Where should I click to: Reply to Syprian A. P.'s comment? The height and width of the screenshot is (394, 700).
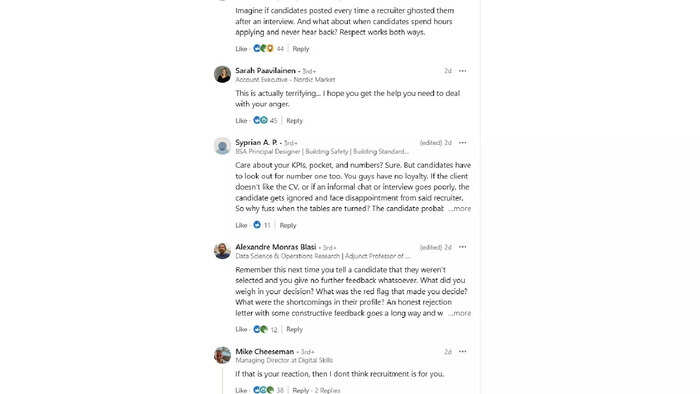[x=288, y=225]
